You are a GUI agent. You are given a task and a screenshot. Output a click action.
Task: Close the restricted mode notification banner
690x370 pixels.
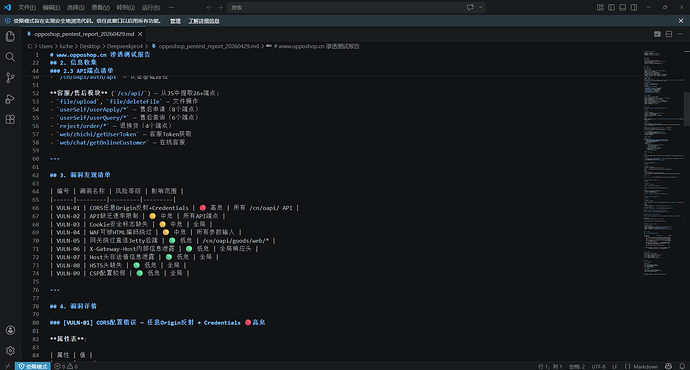click(x=681, y=21)
